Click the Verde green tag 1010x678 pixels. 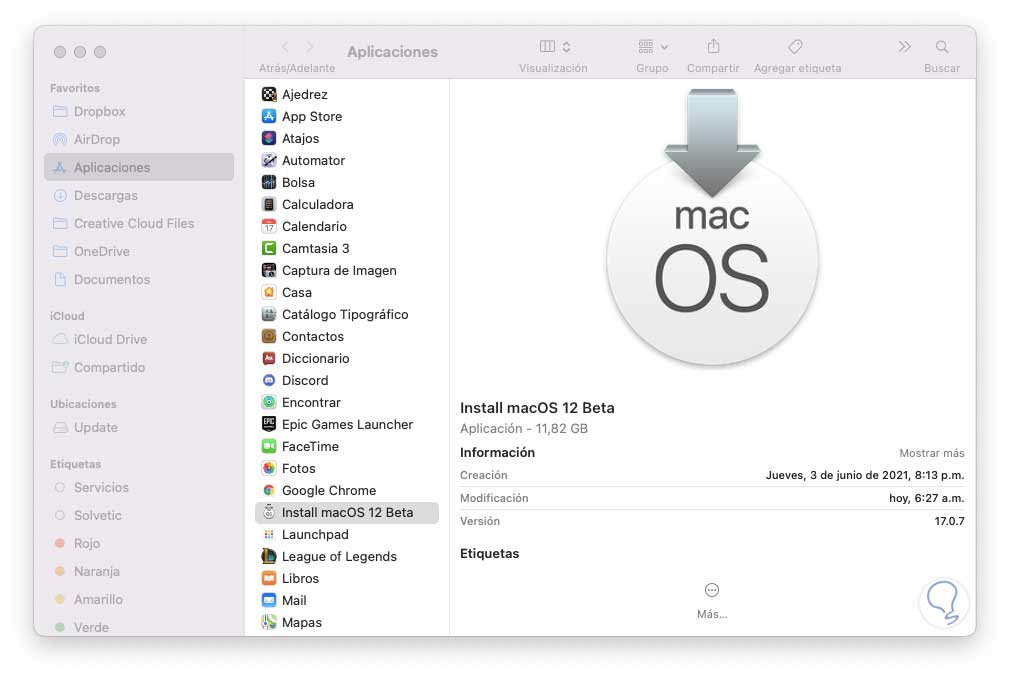click(x=138, y=626)
